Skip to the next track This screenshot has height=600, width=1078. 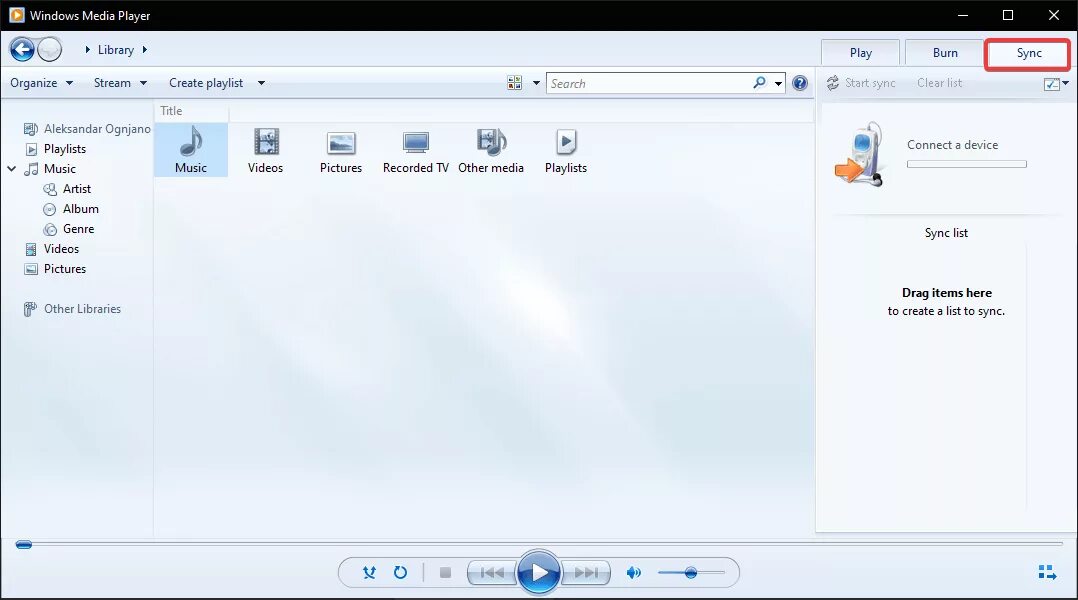click(x=586, y=572)
